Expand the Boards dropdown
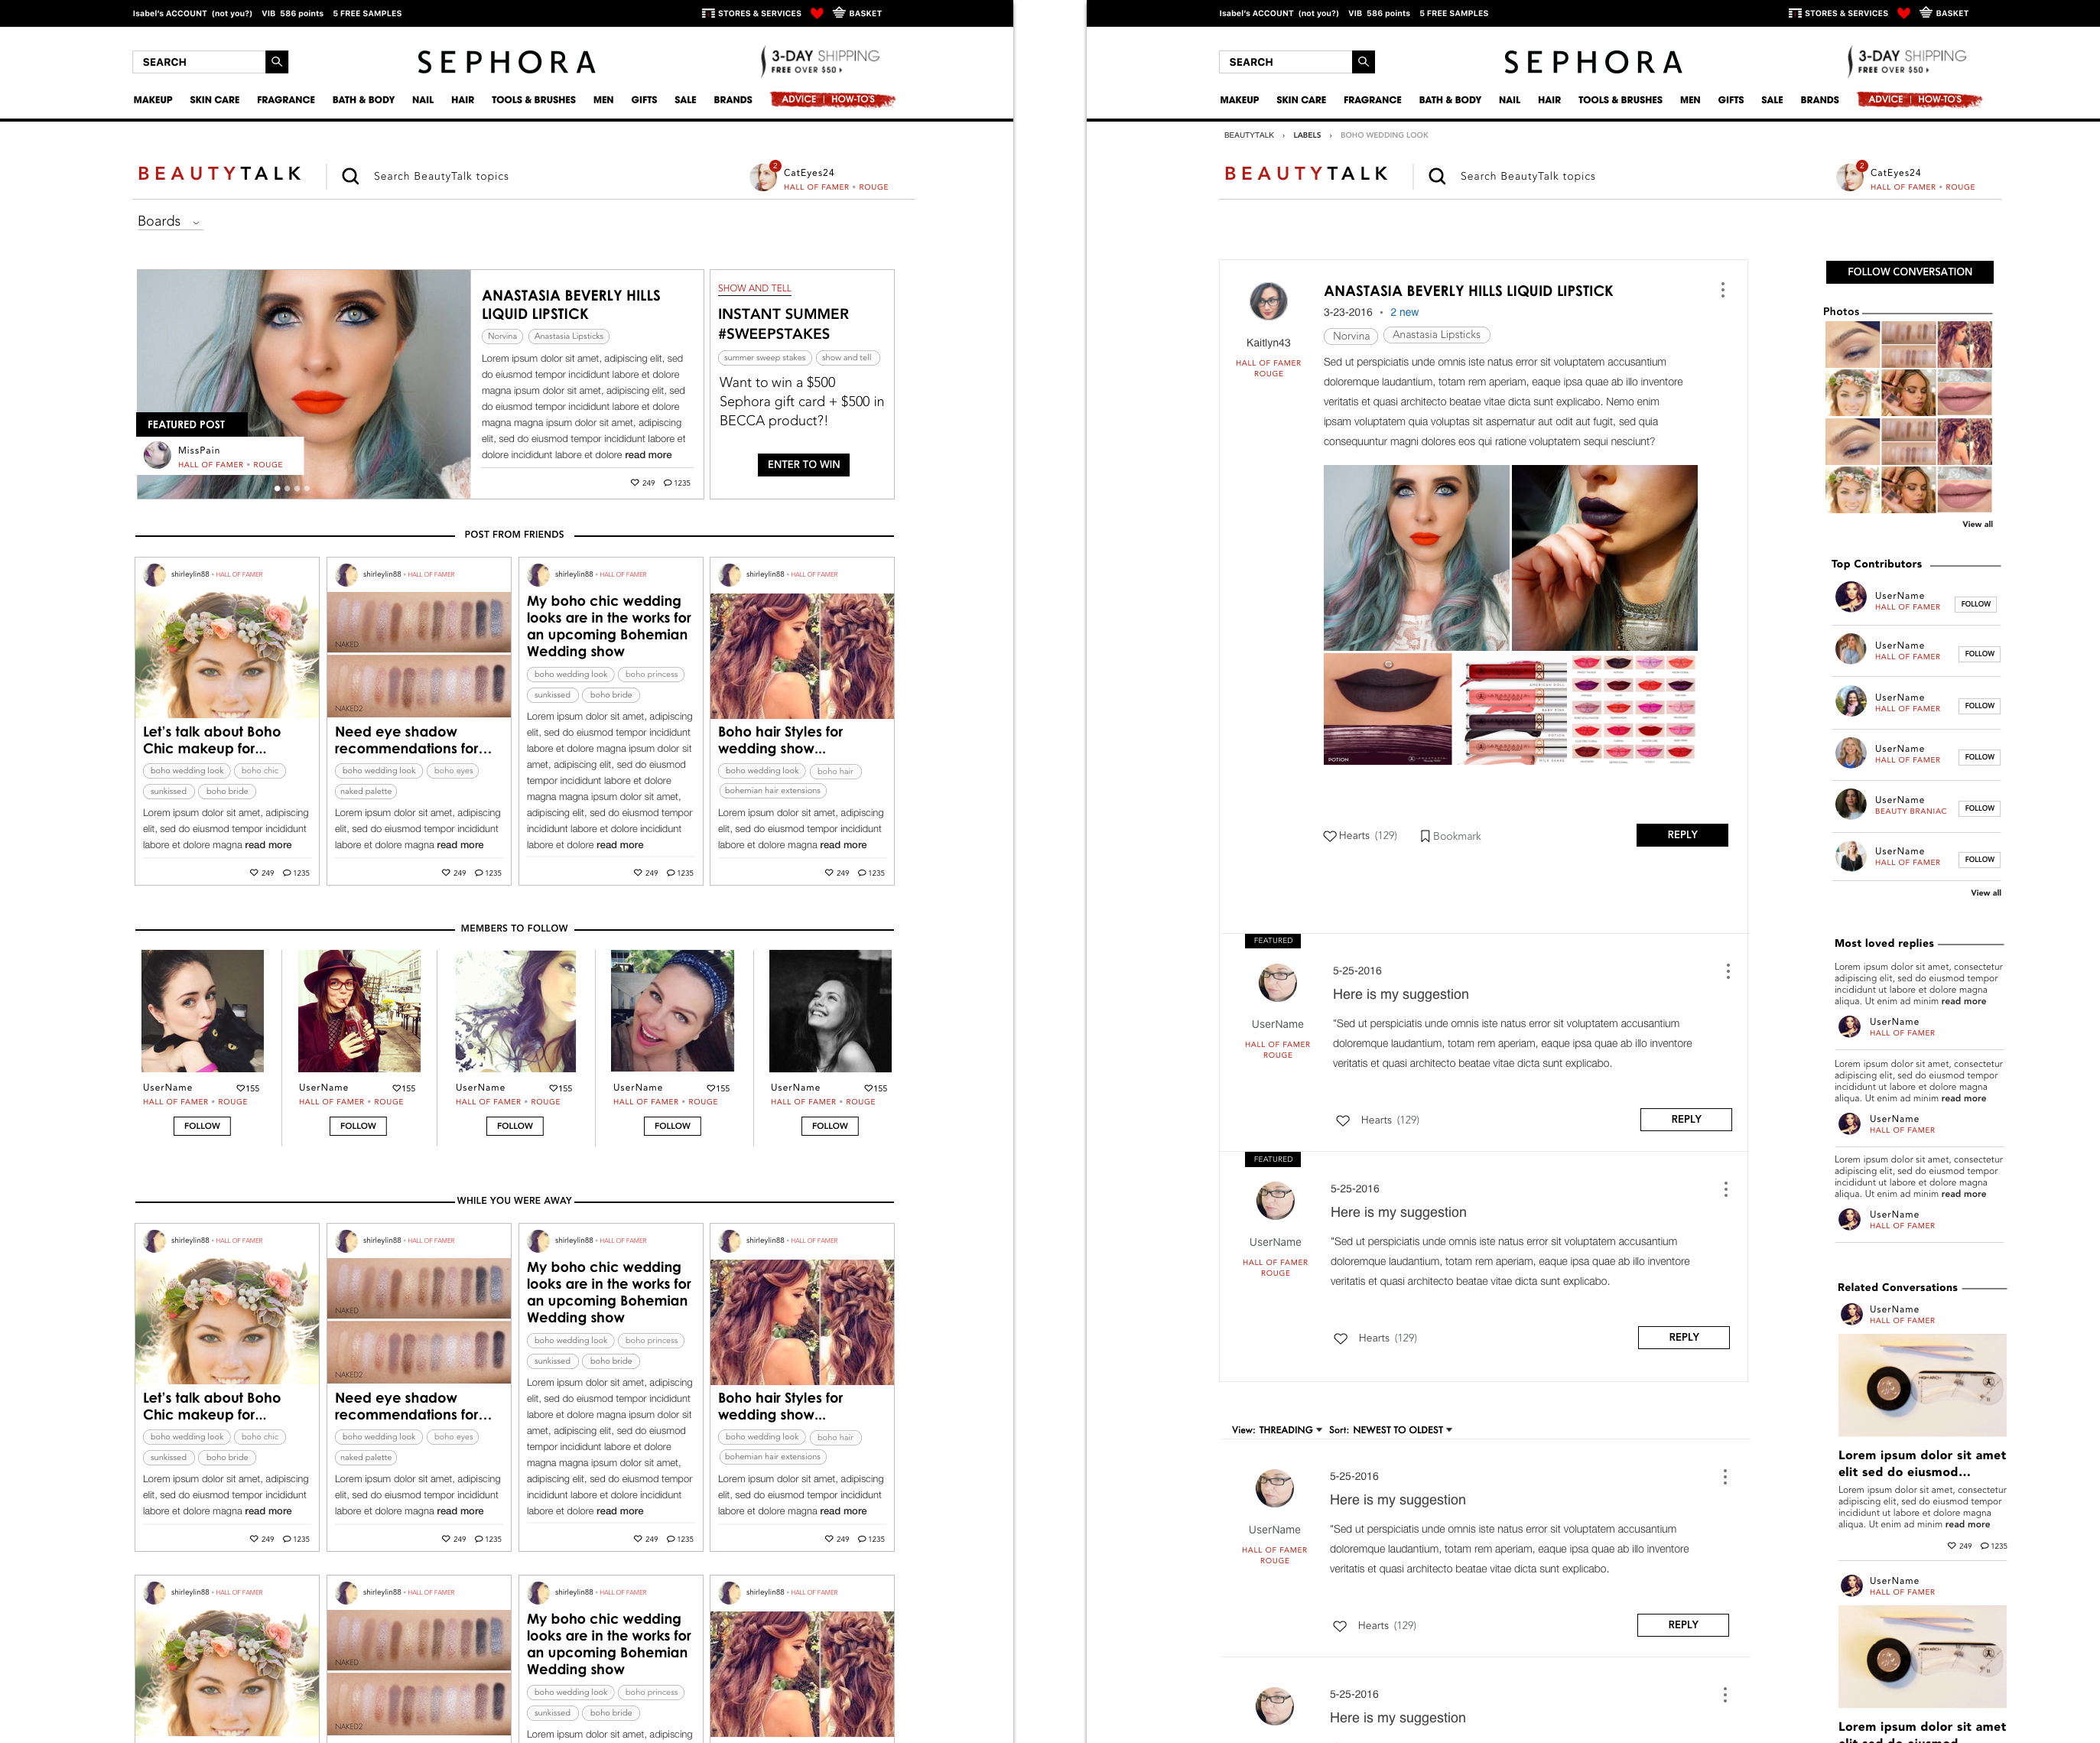Screen dimensions: 2100x1743 click(169, 222)
